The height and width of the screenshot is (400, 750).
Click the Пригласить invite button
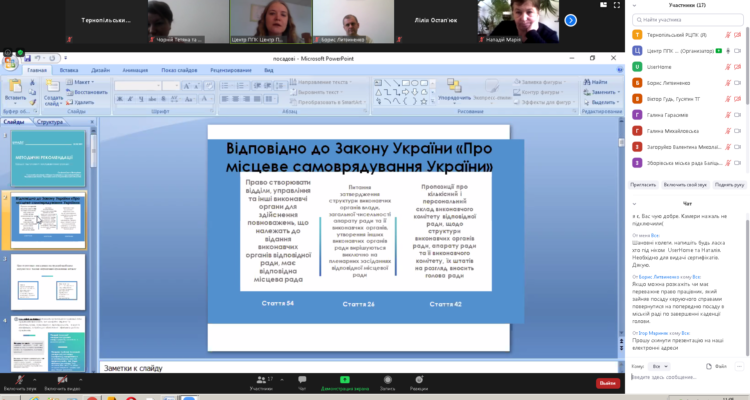[643, 185]
